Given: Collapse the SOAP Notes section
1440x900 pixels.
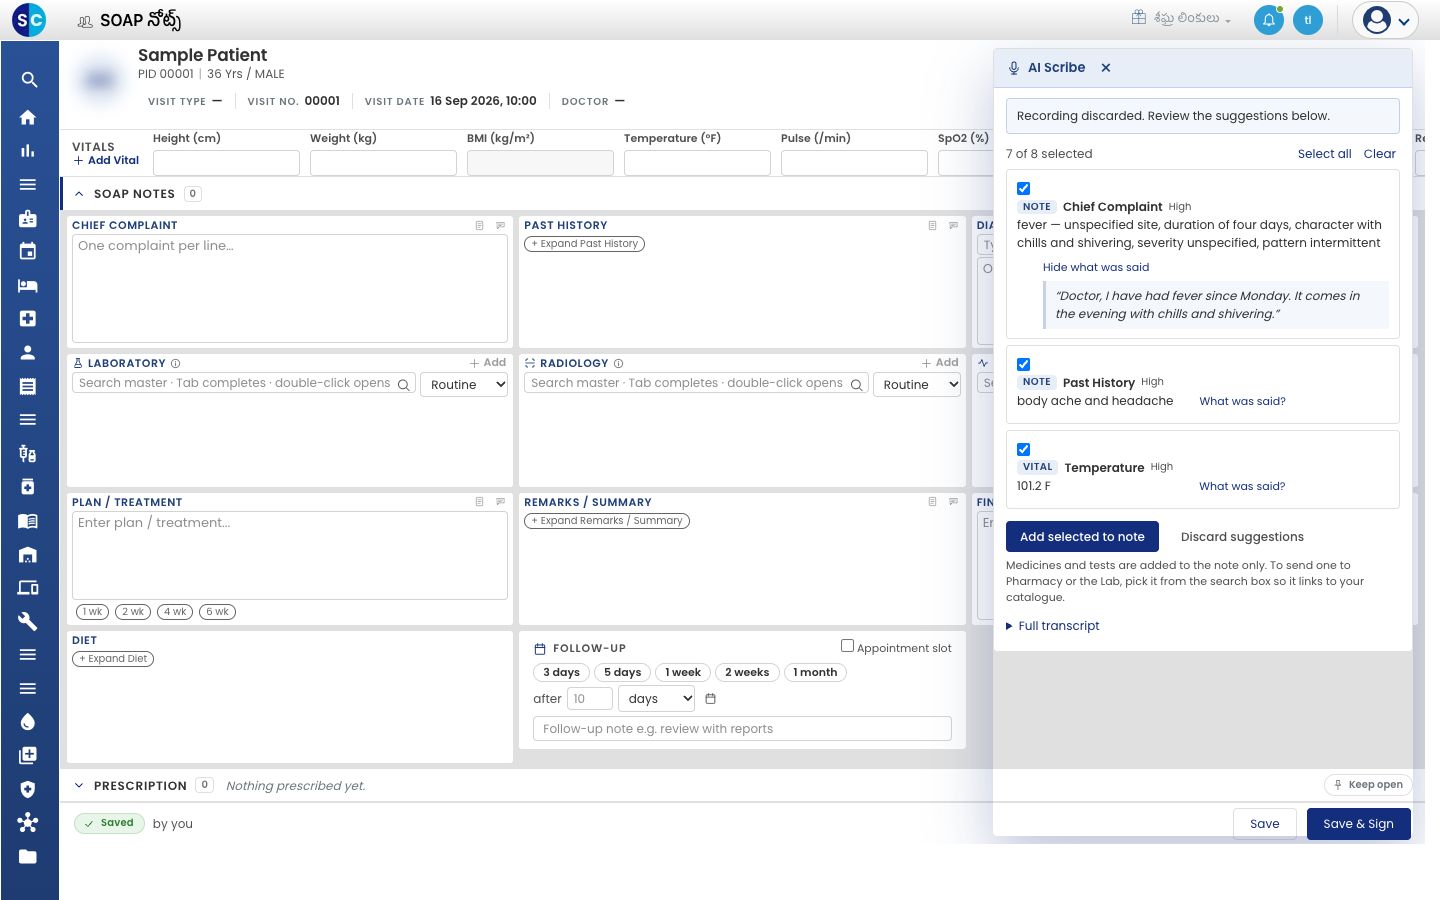Looking at the screenshot, I should [79, 194].
